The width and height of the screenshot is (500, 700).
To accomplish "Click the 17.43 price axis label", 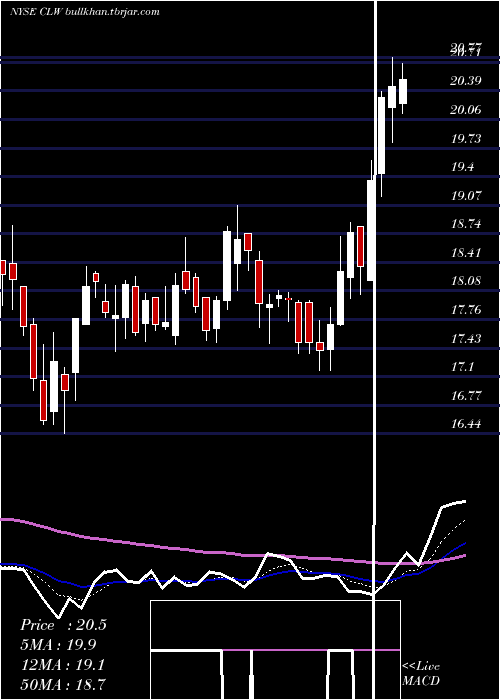I will (x=466, y=339).
